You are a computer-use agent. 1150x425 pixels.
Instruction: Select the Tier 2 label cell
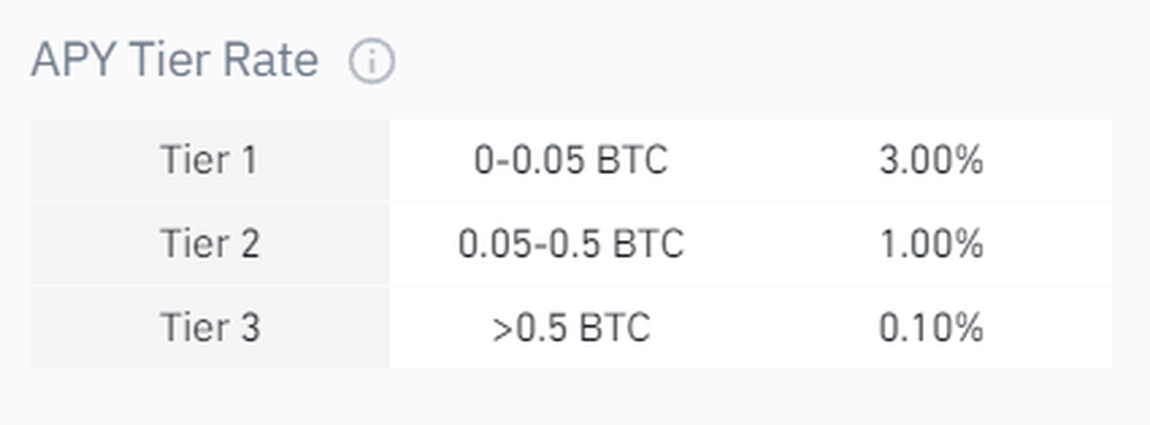point(209,244)
